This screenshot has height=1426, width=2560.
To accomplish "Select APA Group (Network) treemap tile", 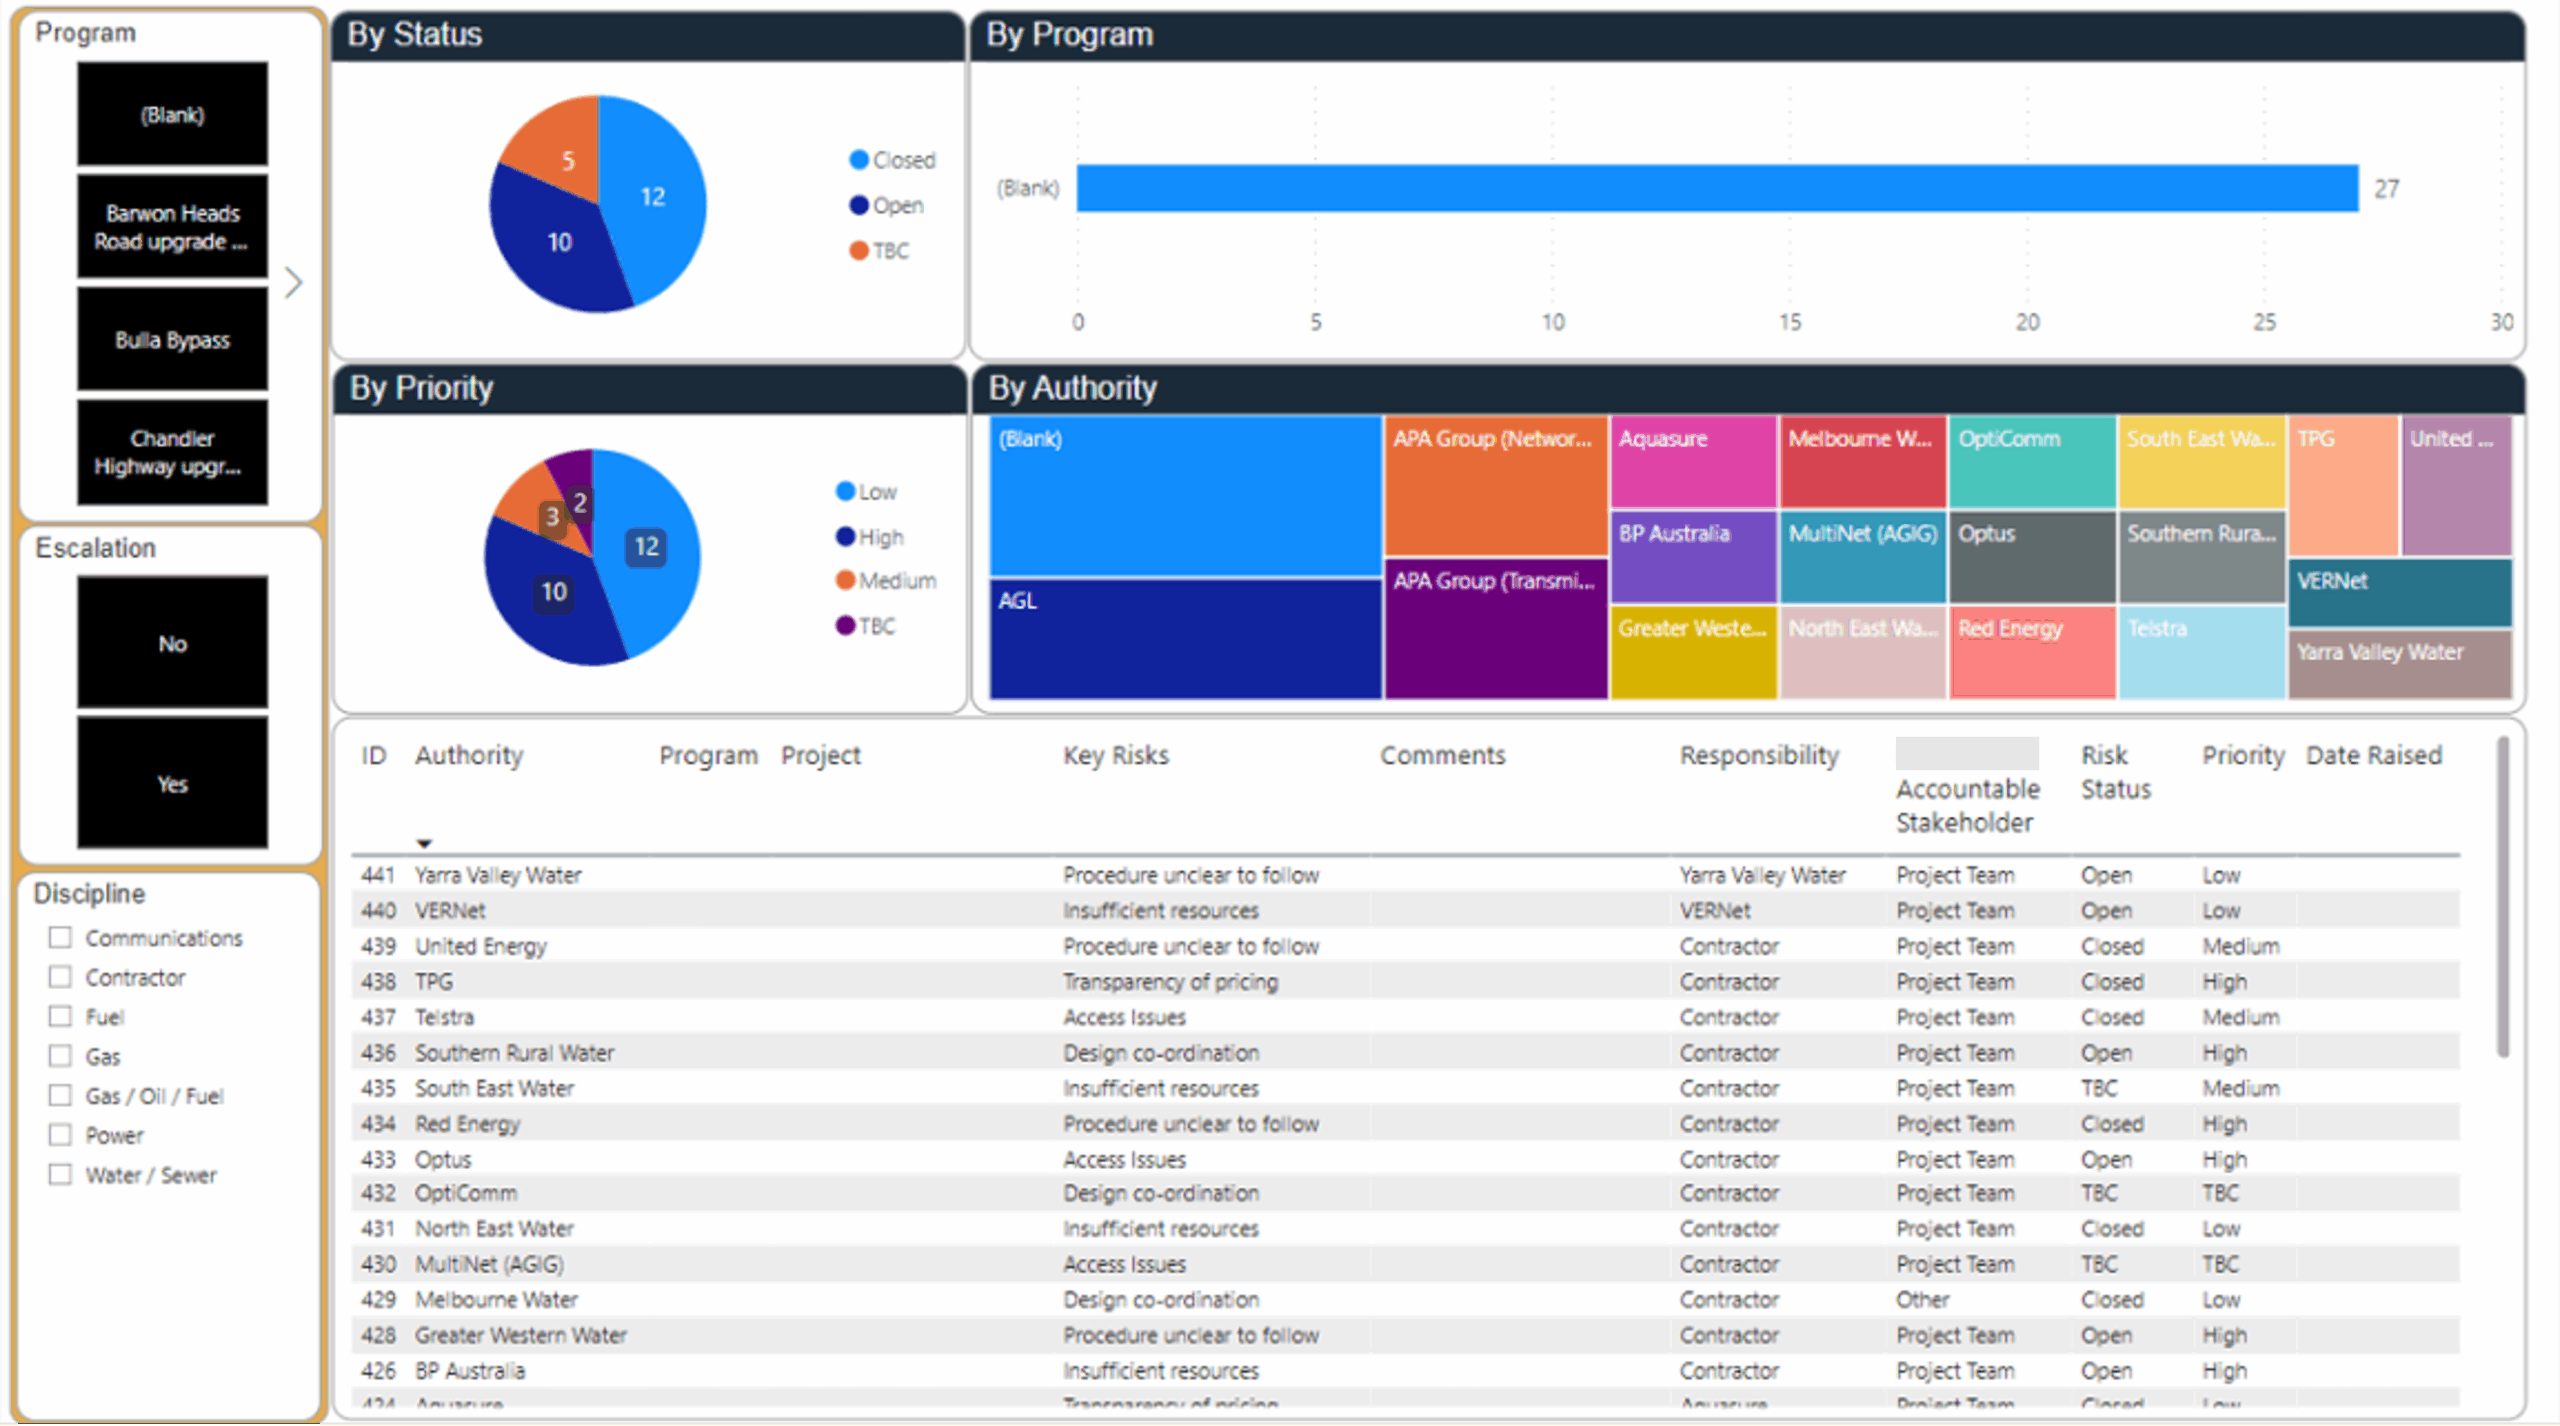I will (x=1496, y=486).
